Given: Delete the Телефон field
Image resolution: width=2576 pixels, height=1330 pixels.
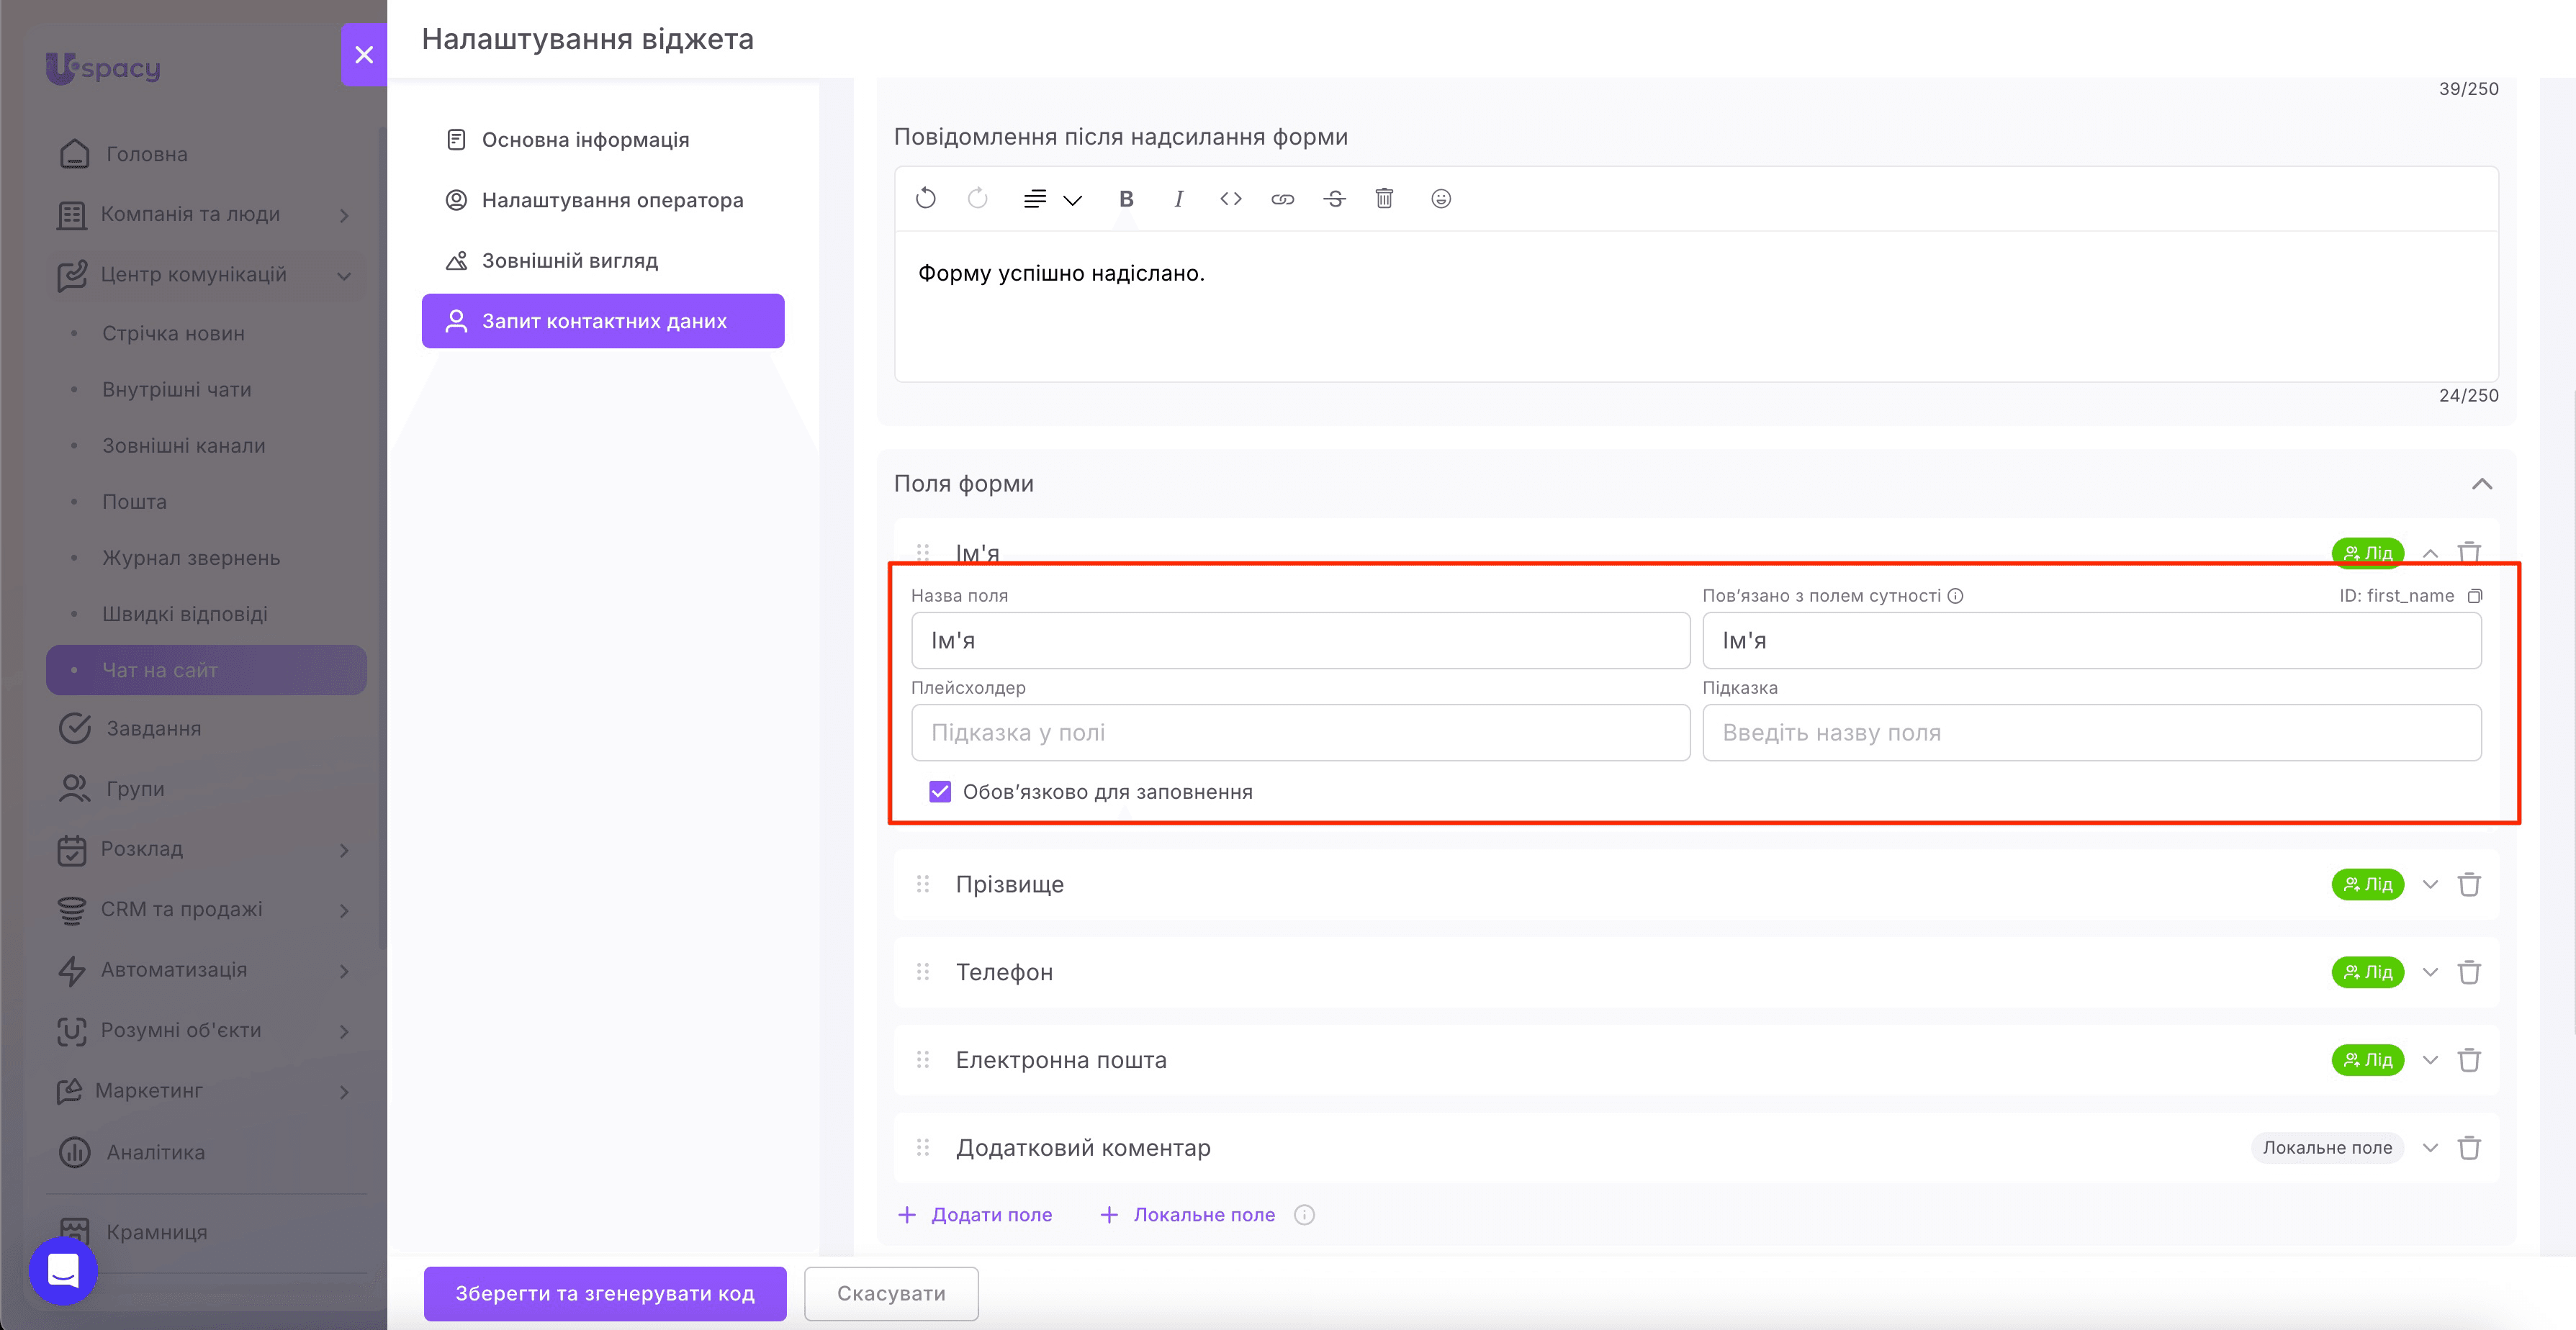Looking at the screenshot, I should click(2469, 972).
